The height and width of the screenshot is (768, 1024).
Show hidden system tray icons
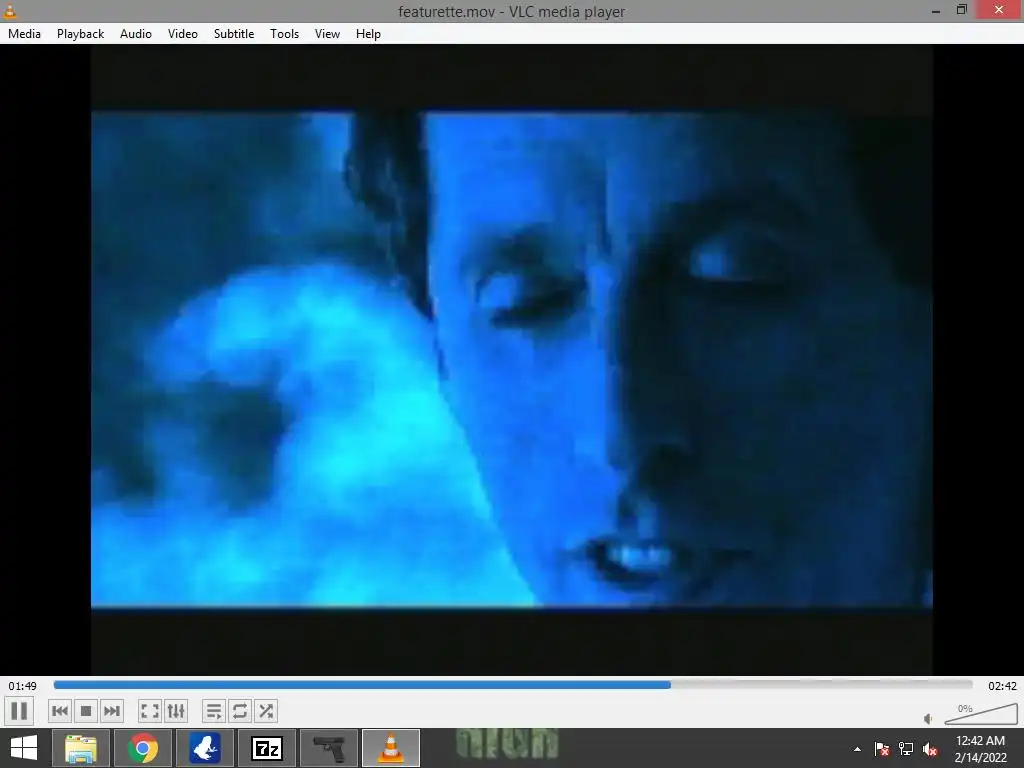point(857,749)
